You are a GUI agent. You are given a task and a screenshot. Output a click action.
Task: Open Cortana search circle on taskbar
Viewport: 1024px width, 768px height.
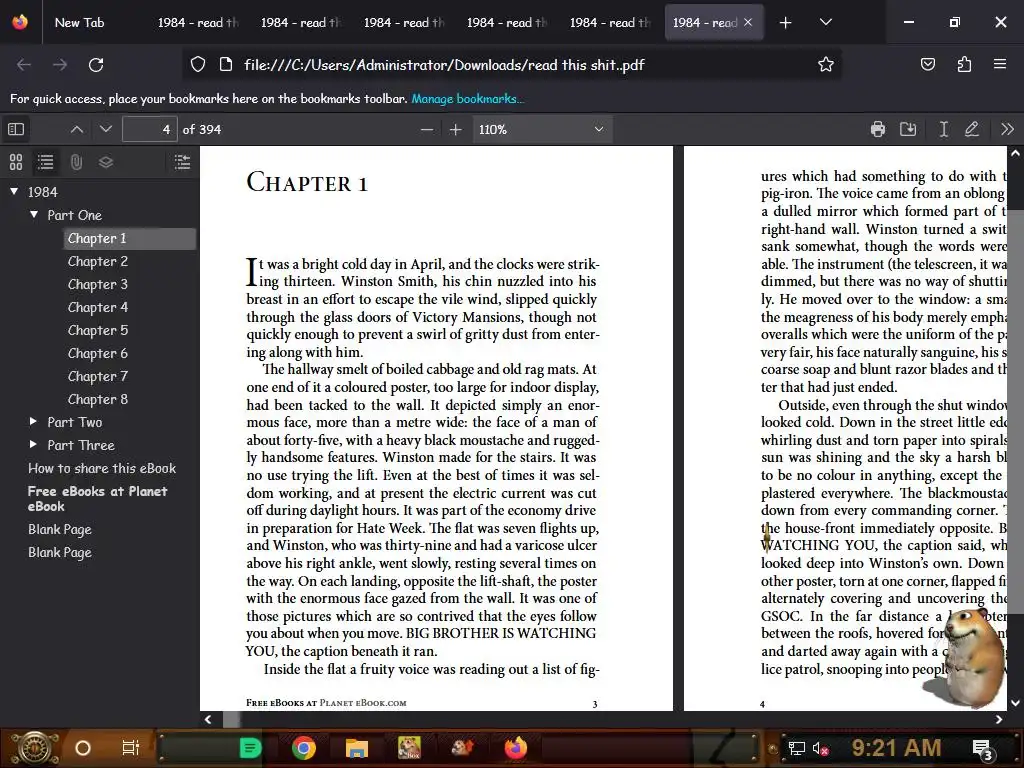point(82,748)
